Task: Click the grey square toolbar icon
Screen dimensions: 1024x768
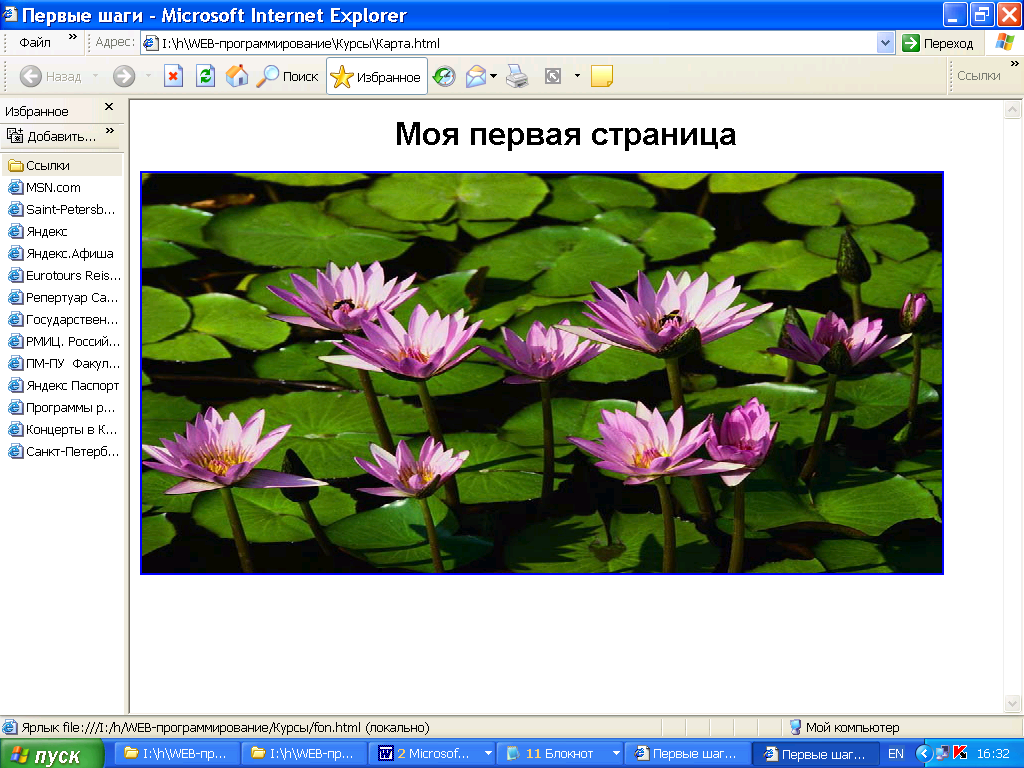Action: 553,76
